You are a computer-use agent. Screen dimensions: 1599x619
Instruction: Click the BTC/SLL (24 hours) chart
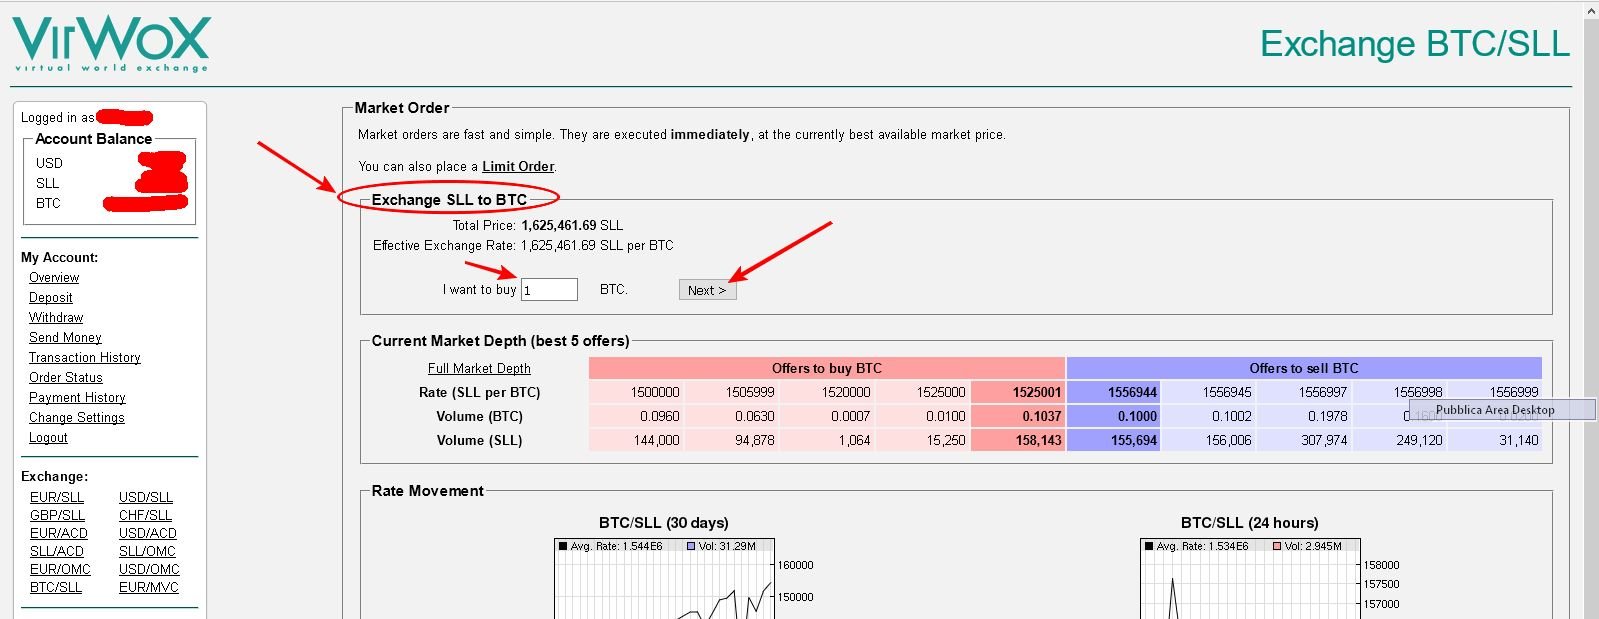pyautogui.click(x=1250, y=579)
